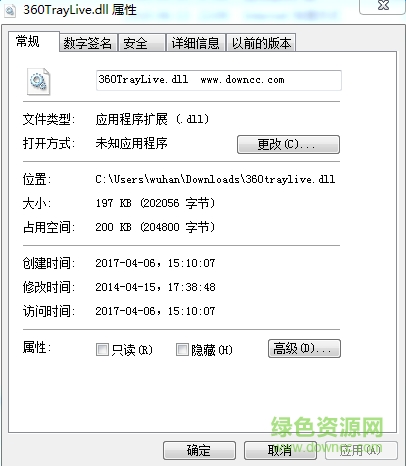Toggle the 隐藏 (H) checkbox
The image size is (406, 466).
182,349
